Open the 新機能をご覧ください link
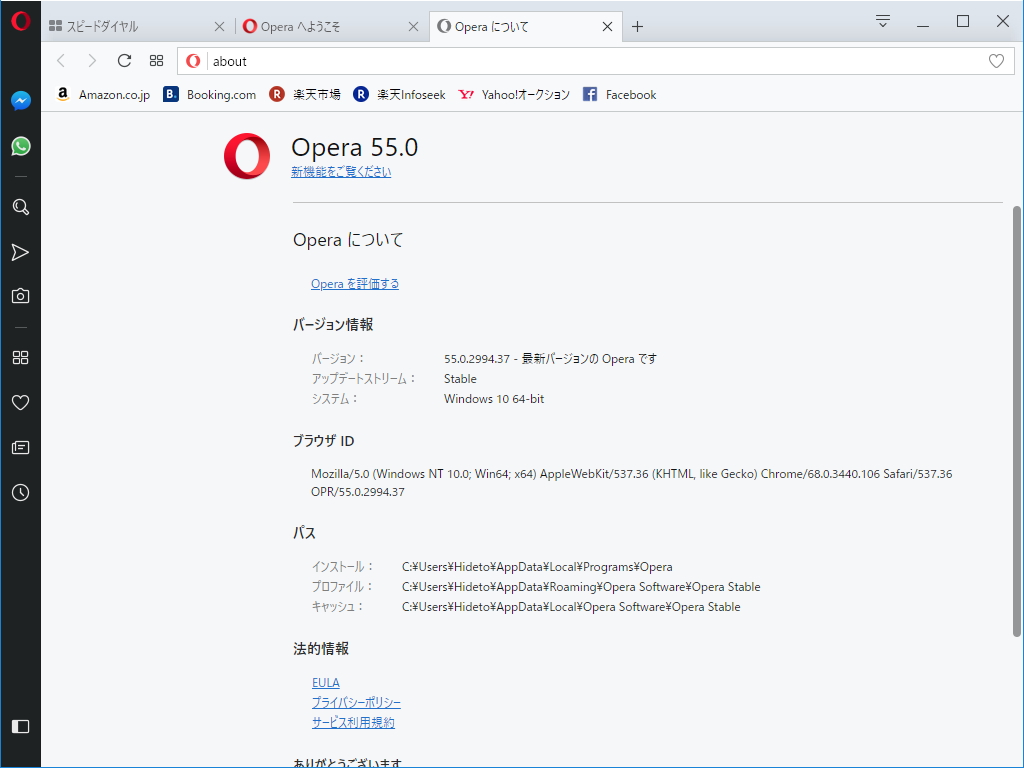The width and height of the screenshot is (1024, 768). pyautogui.click(x=340, y=171)
